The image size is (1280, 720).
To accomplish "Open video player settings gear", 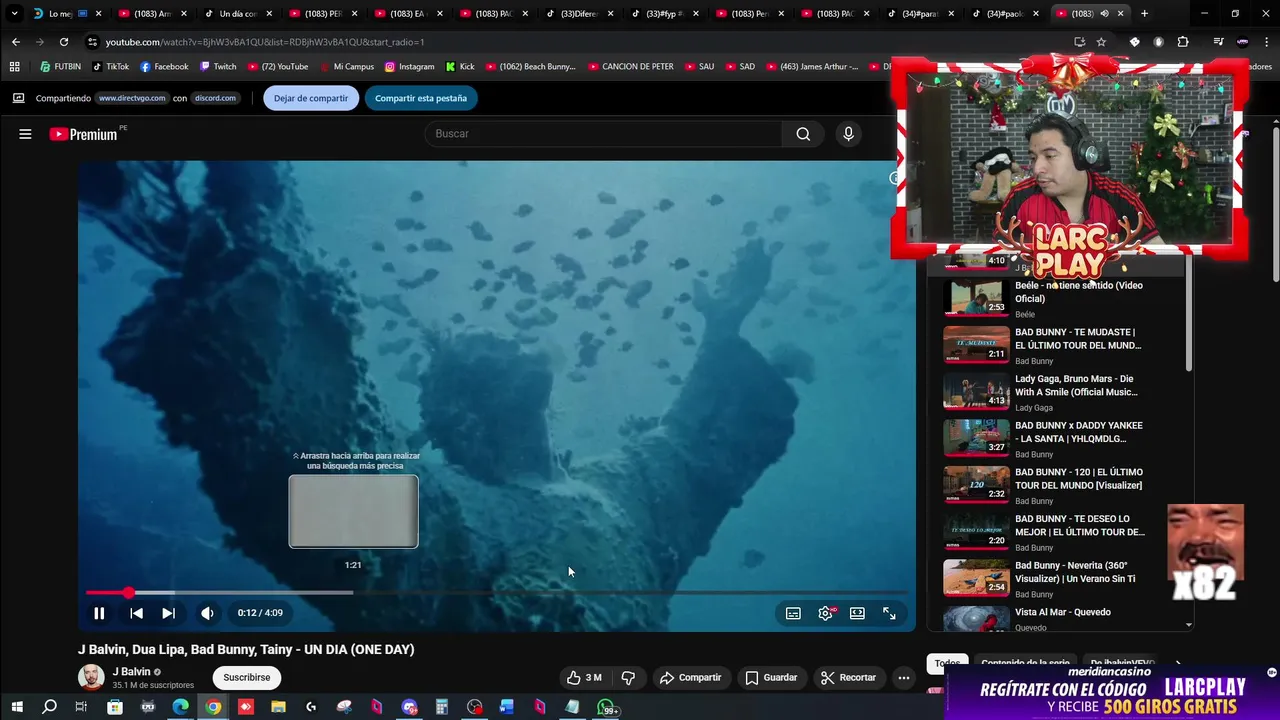I will [825, 613].
